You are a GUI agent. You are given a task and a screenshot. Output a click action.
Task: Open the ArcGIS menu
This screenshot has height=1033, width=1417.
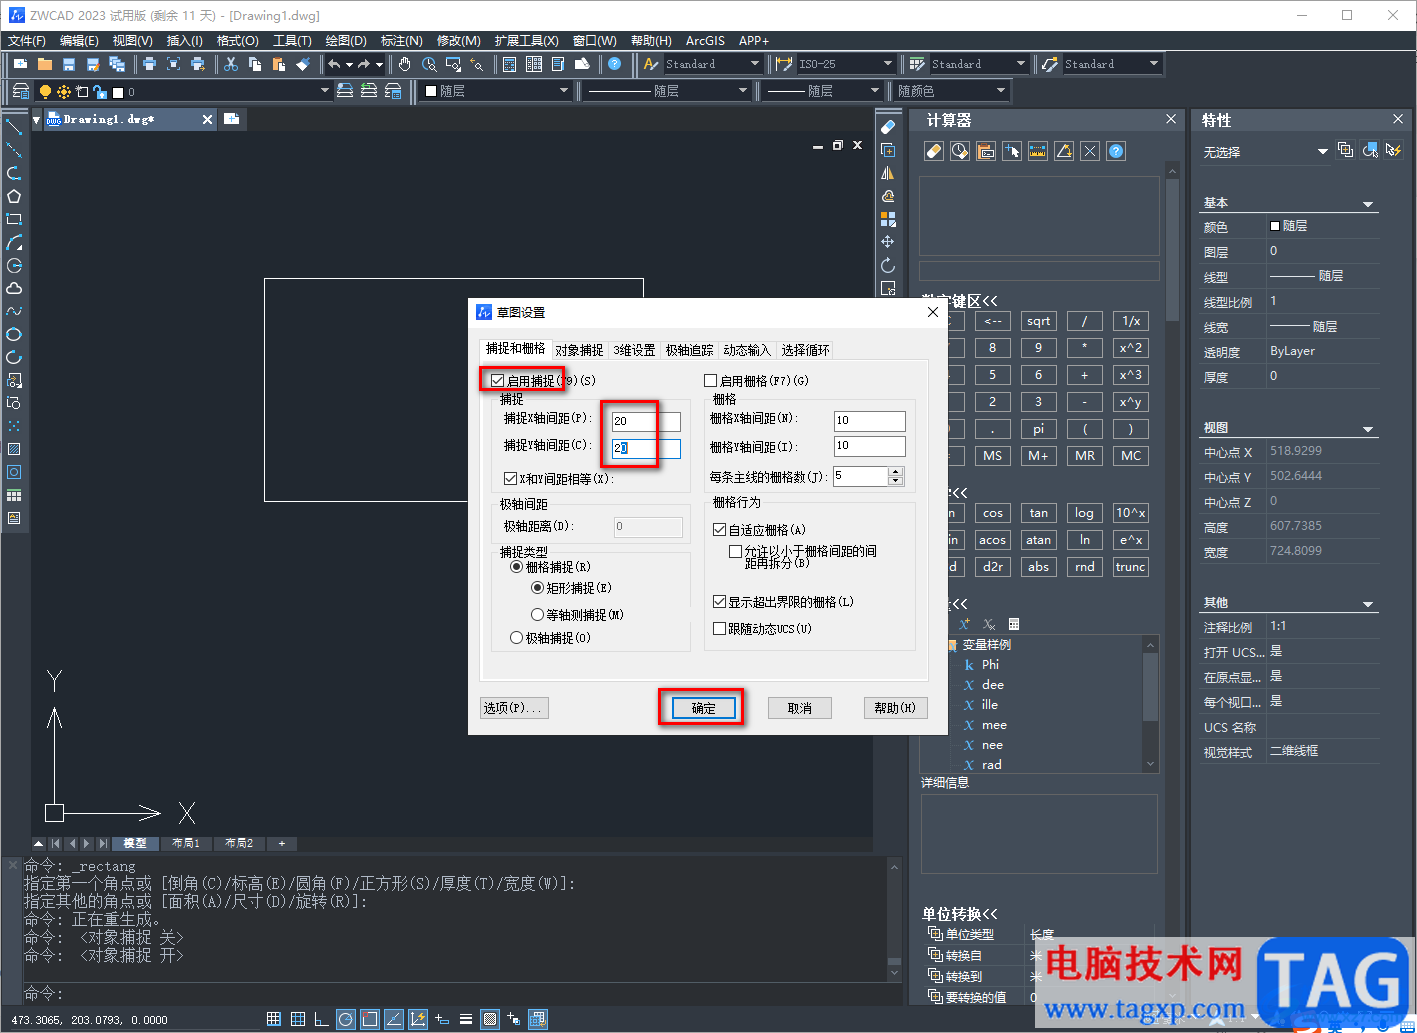(x=705, y=41)
